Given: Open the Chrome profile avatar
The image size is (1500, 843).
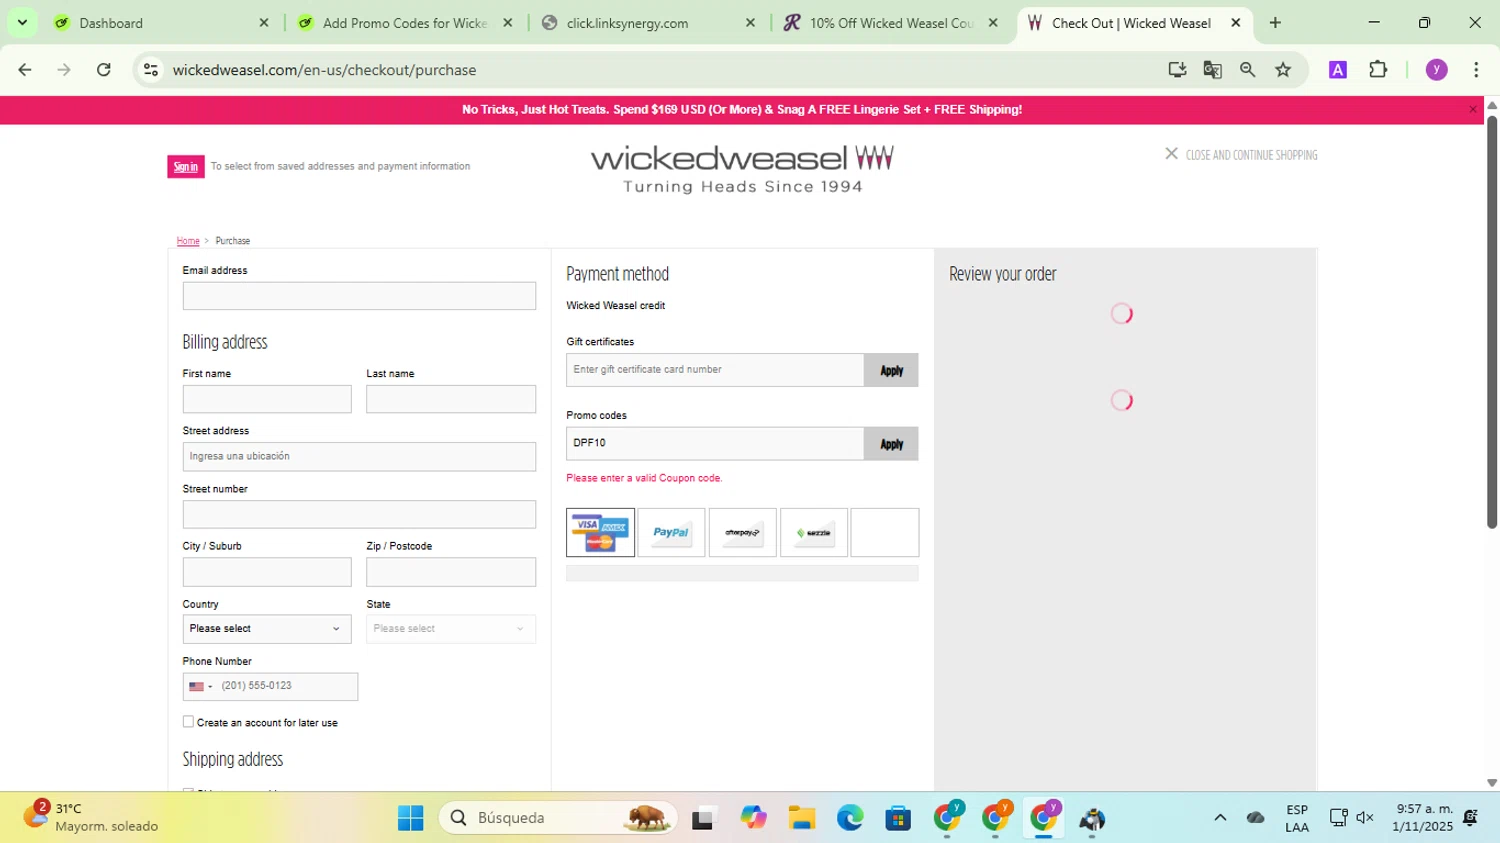Looking at the screenshot, I should point(1437,70).
